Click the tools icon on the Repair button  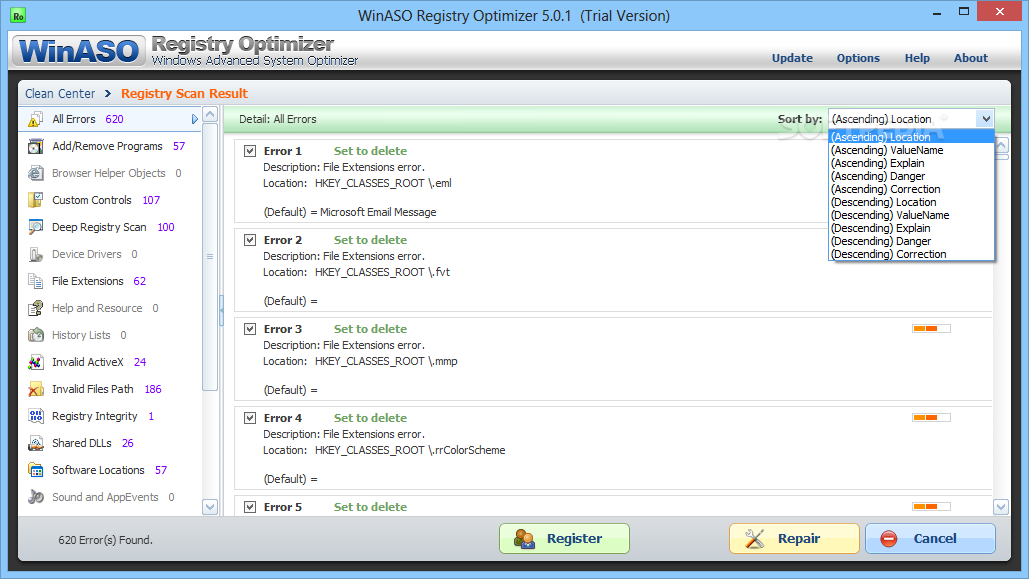(755, 539)
